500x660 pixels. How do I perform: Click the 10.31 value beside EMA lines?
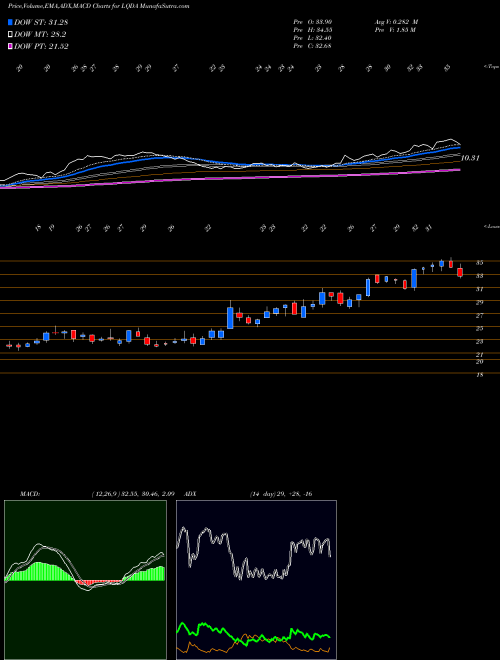(470, 158)
